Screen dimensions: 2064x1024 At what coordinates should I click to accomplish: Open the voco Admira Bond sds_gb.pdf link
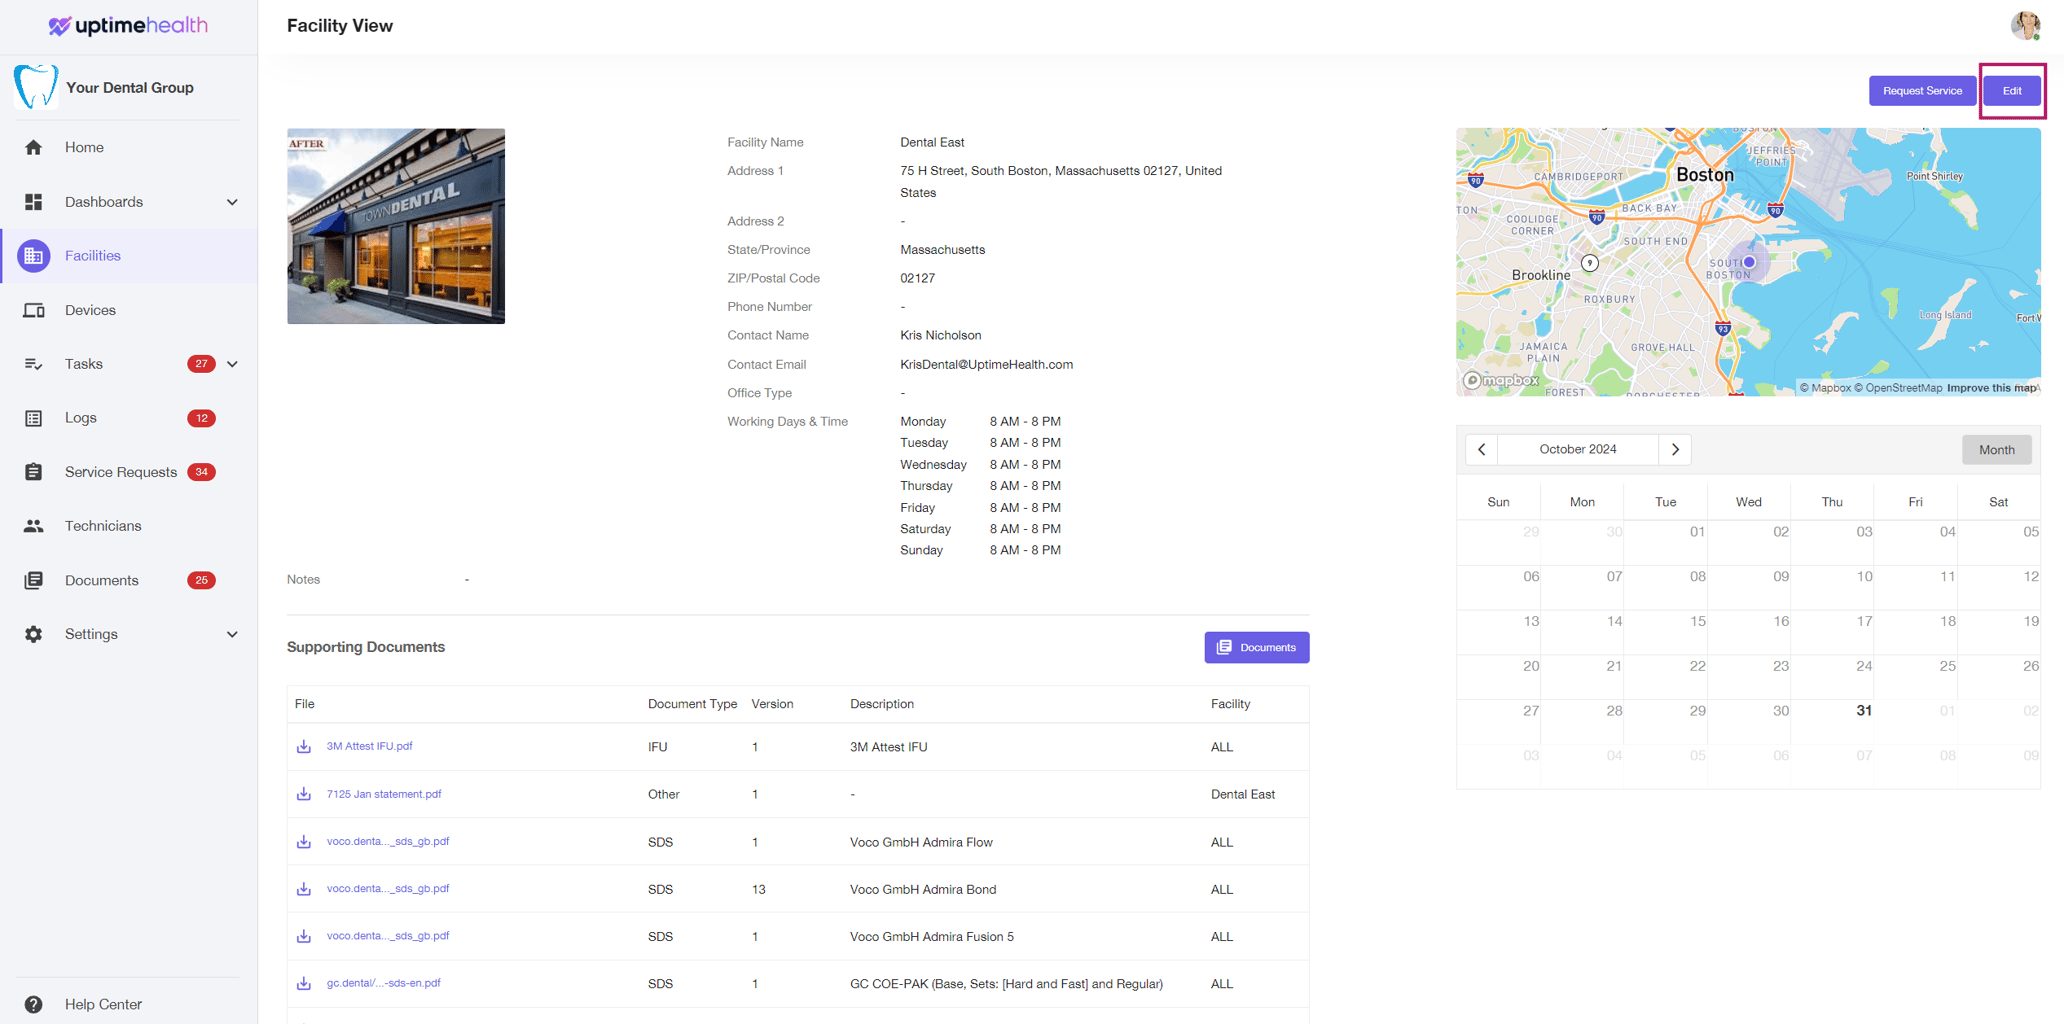388,888
